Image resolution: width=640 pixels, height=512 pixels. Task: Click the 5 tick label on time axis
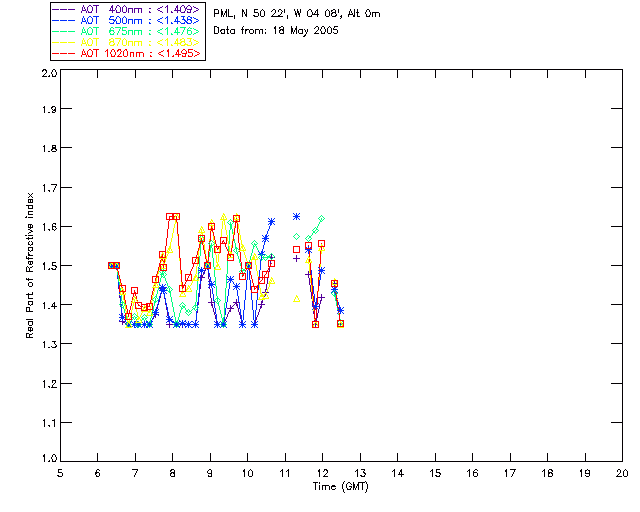(60, 473)
